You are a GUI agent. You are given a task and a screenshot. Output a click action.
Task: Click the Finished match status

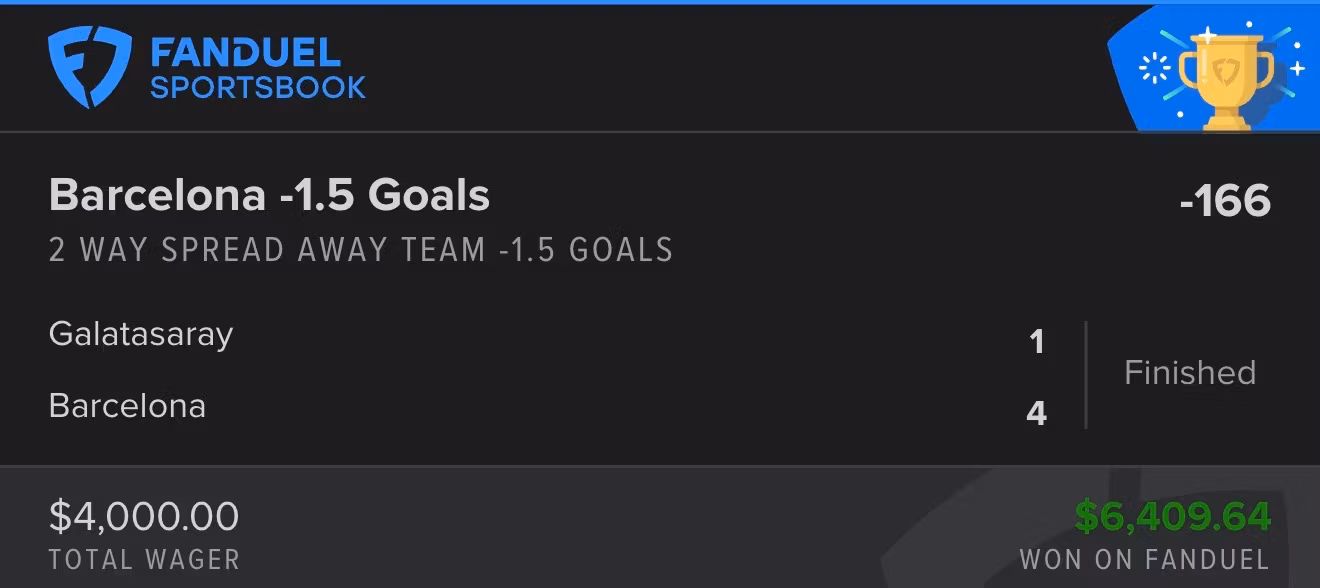pyautogui.click(x=1190, y=373)
